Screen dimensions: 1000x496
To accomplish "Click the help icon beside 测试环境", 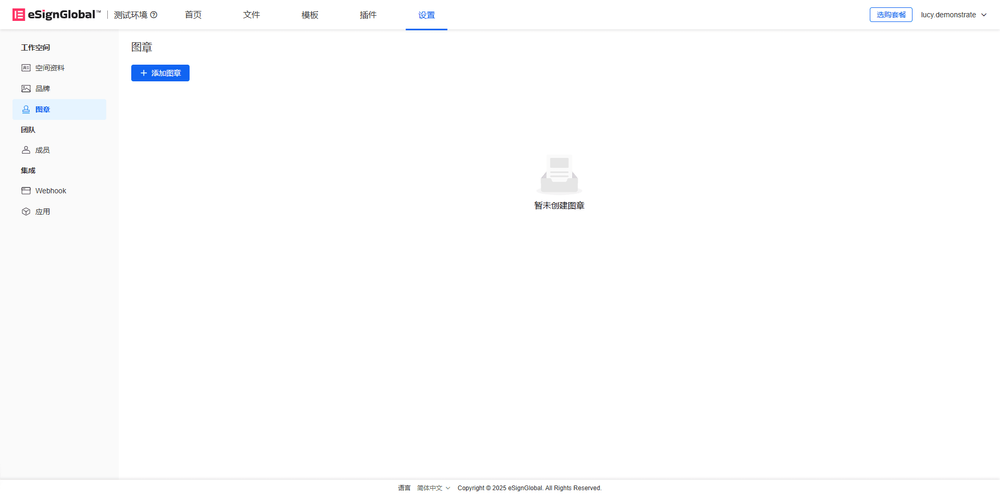I will [x=153, y=15].
